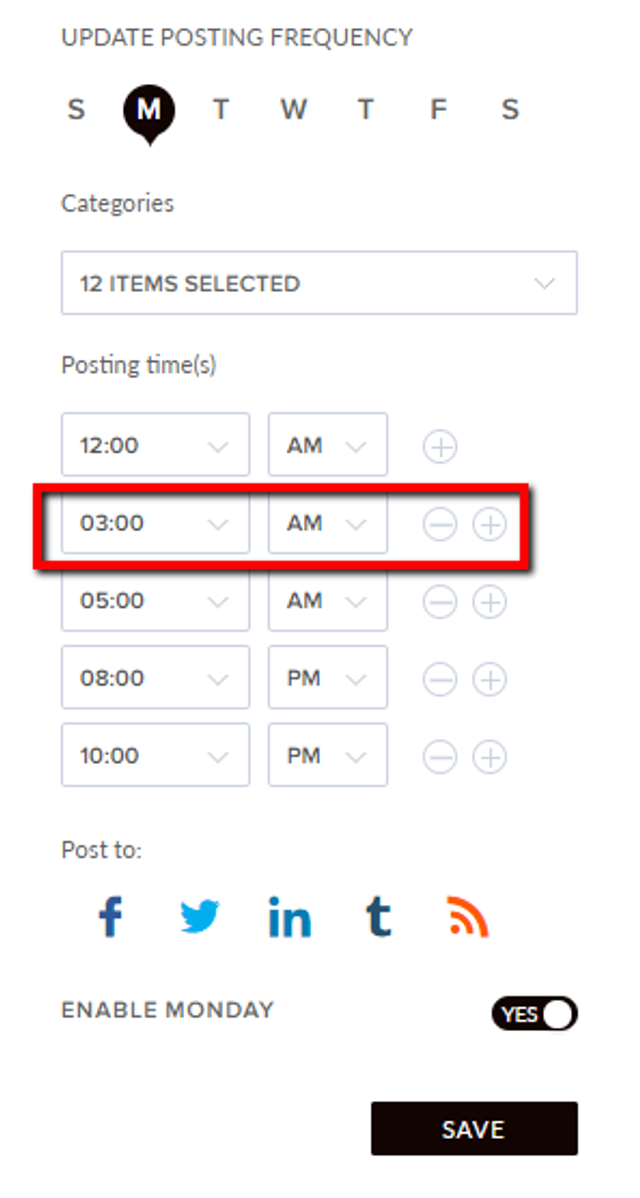Screen dimensions: 640x1198
Task: Select the Facebook icon under Post to
Action: point(111,917)
